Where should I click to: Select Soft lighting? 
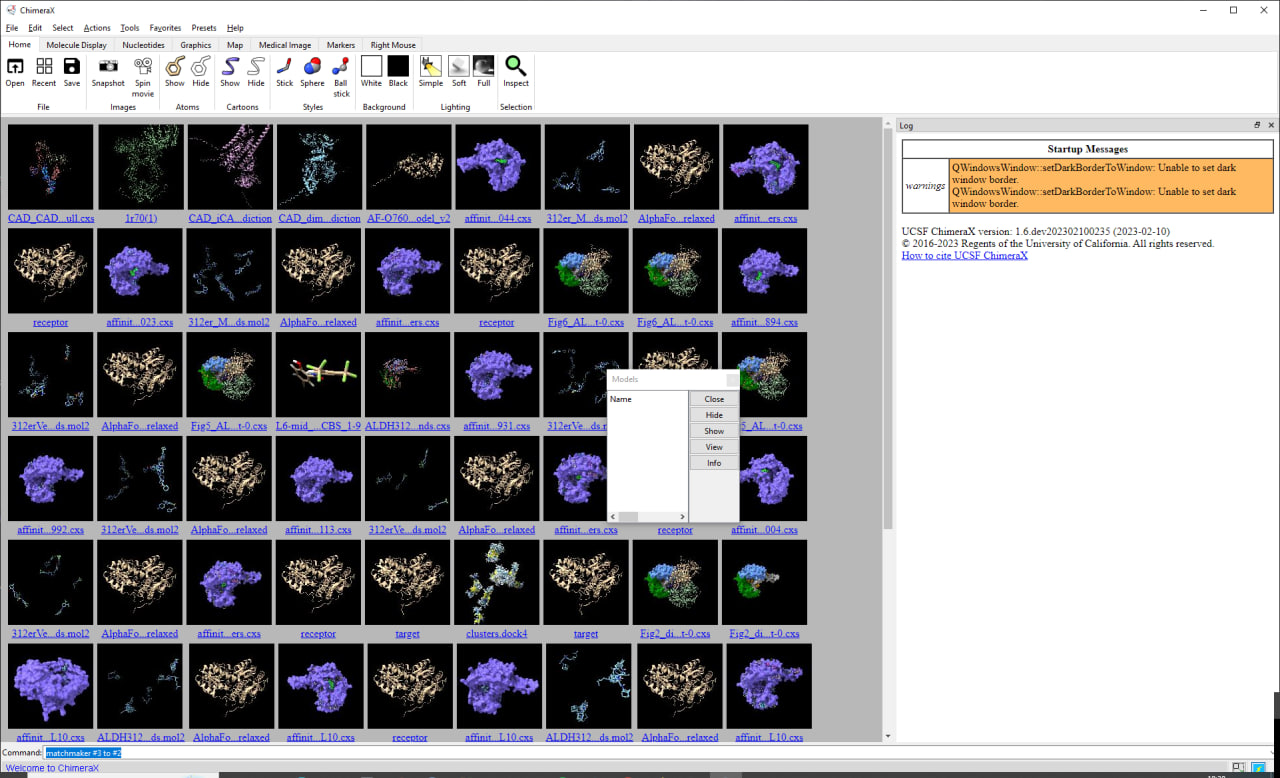point(459,68)
